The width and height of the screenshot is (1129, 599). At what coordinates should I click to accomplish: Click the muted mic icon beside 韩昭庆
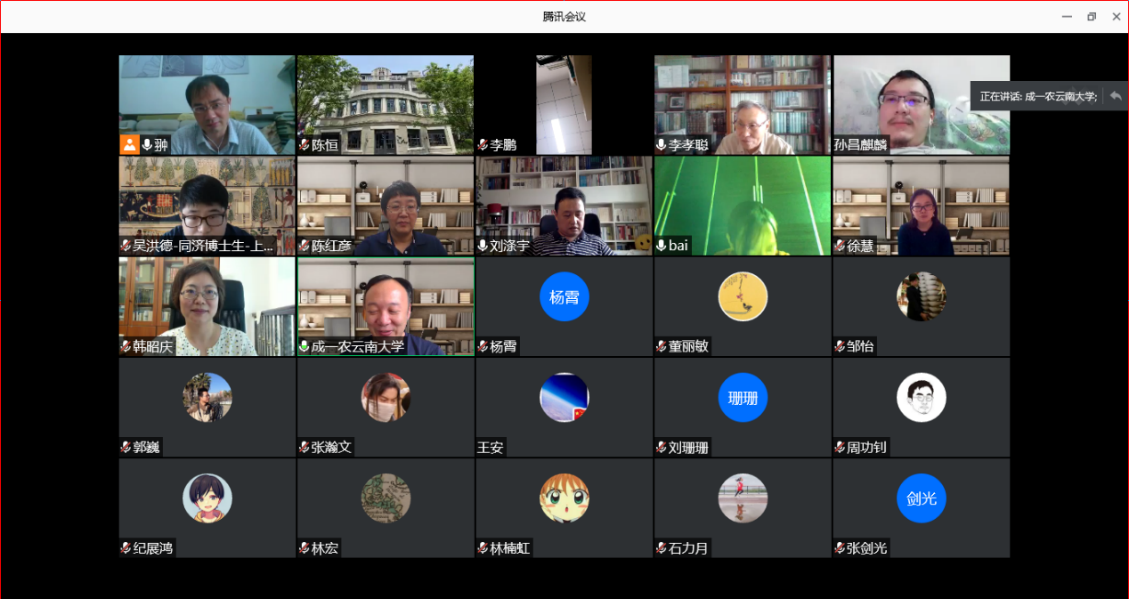pos(125,347)
